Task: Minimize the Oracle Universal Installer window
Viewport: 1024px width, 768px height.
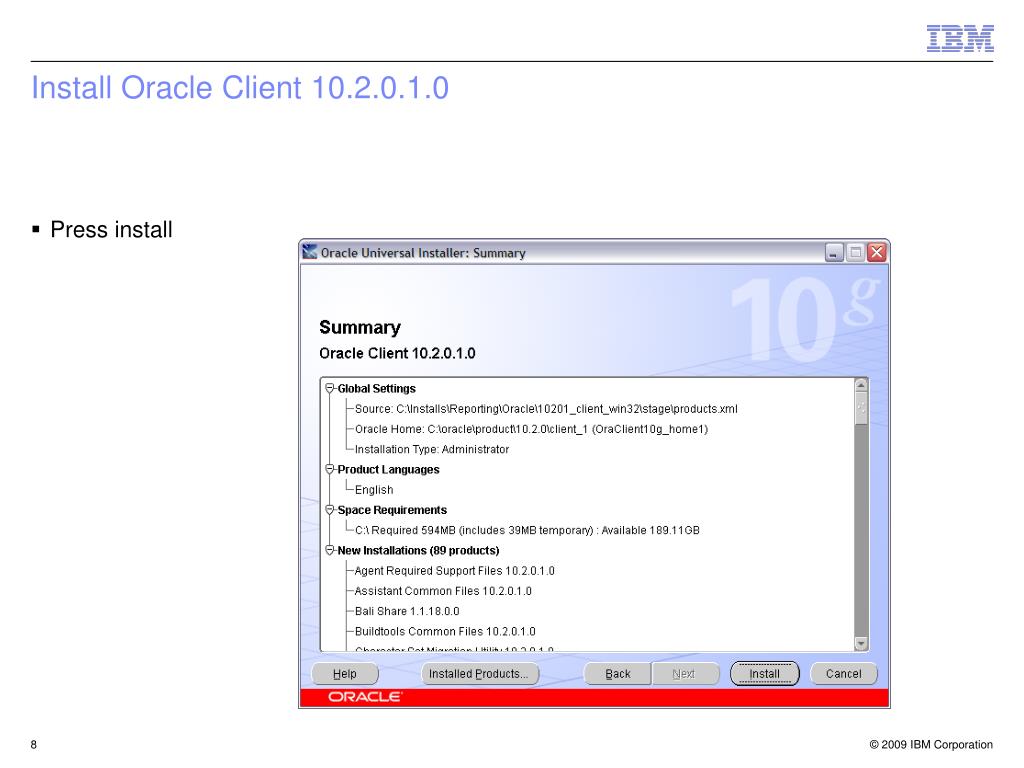Action: tap(834, 252)
